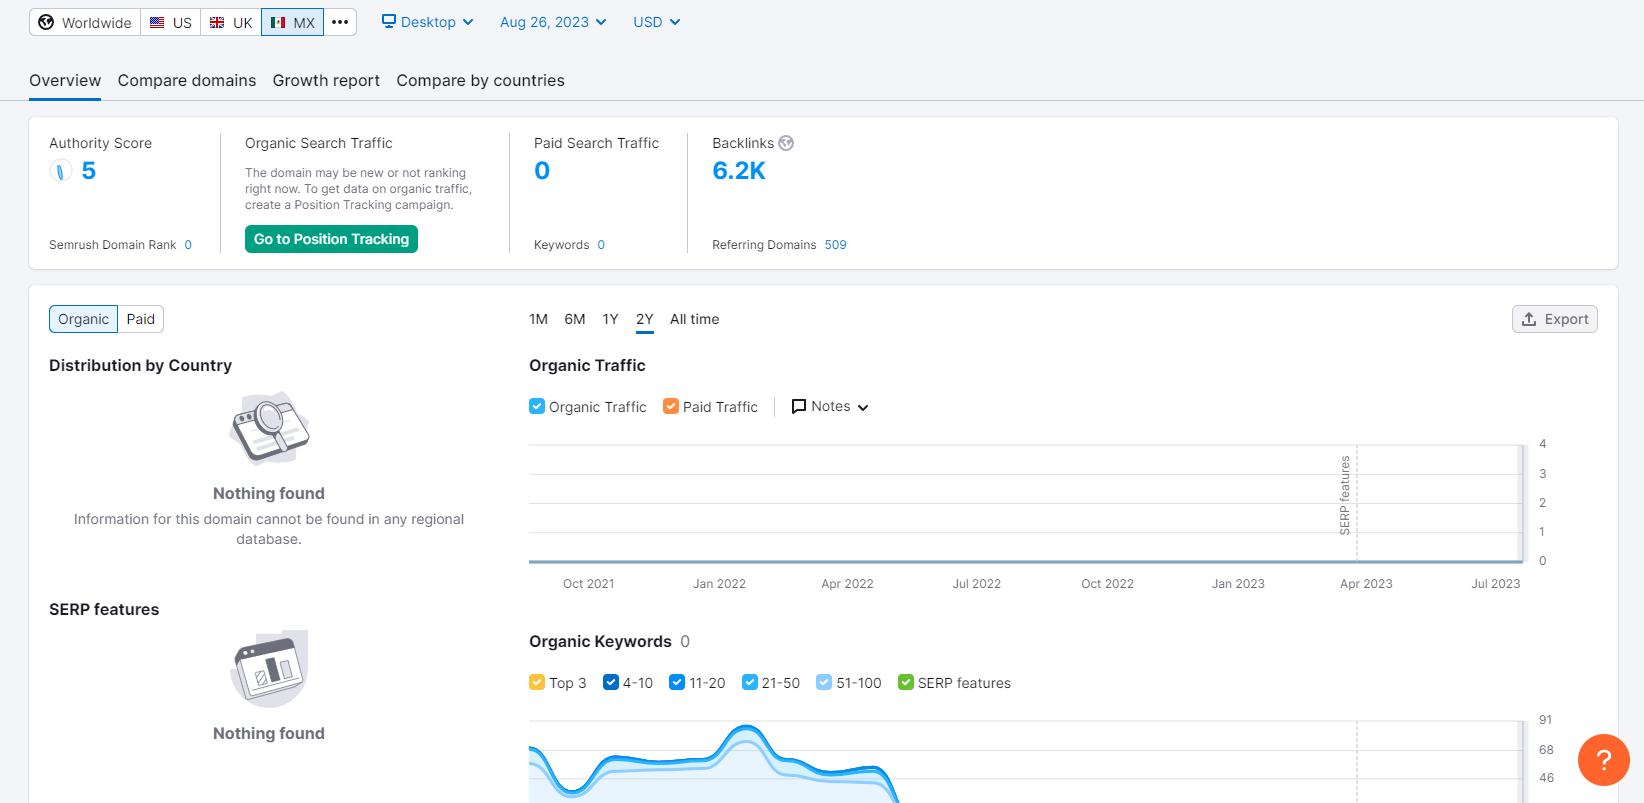The image size is (1644, 803).
Task: Click the Worldwide globe icon
Action: tap(46, 22)
